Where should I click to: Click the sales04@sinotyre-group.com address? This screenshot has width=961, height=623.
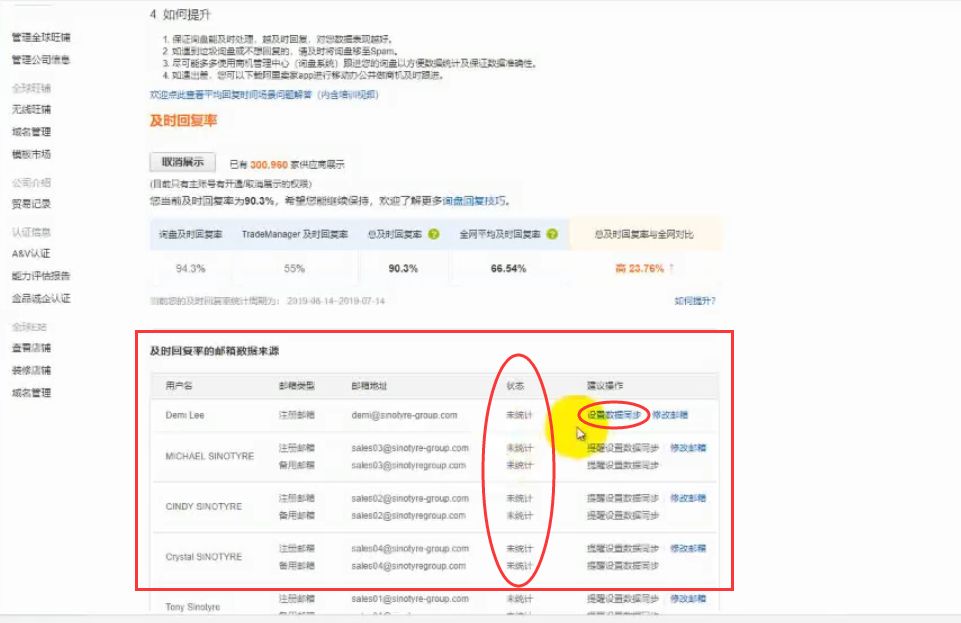(410, 548)
